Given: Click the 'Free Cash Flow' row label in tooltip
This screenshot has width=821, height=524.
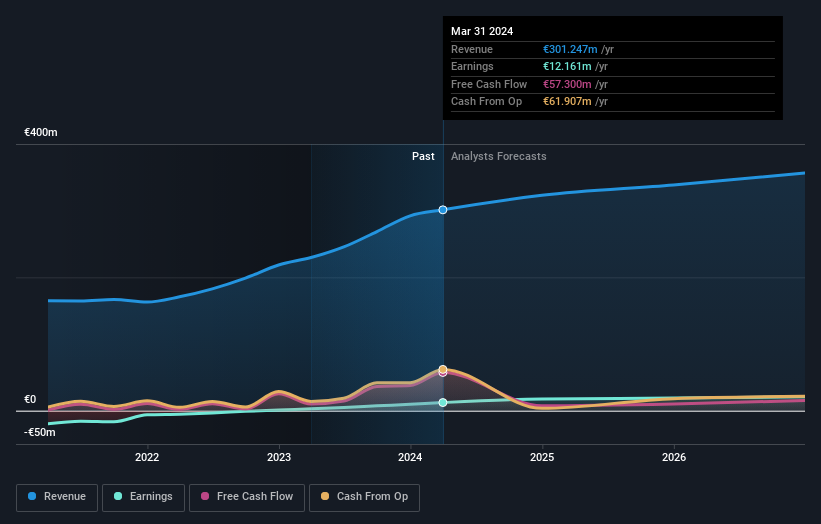Looking at the screenshot, I should point(489,84).
